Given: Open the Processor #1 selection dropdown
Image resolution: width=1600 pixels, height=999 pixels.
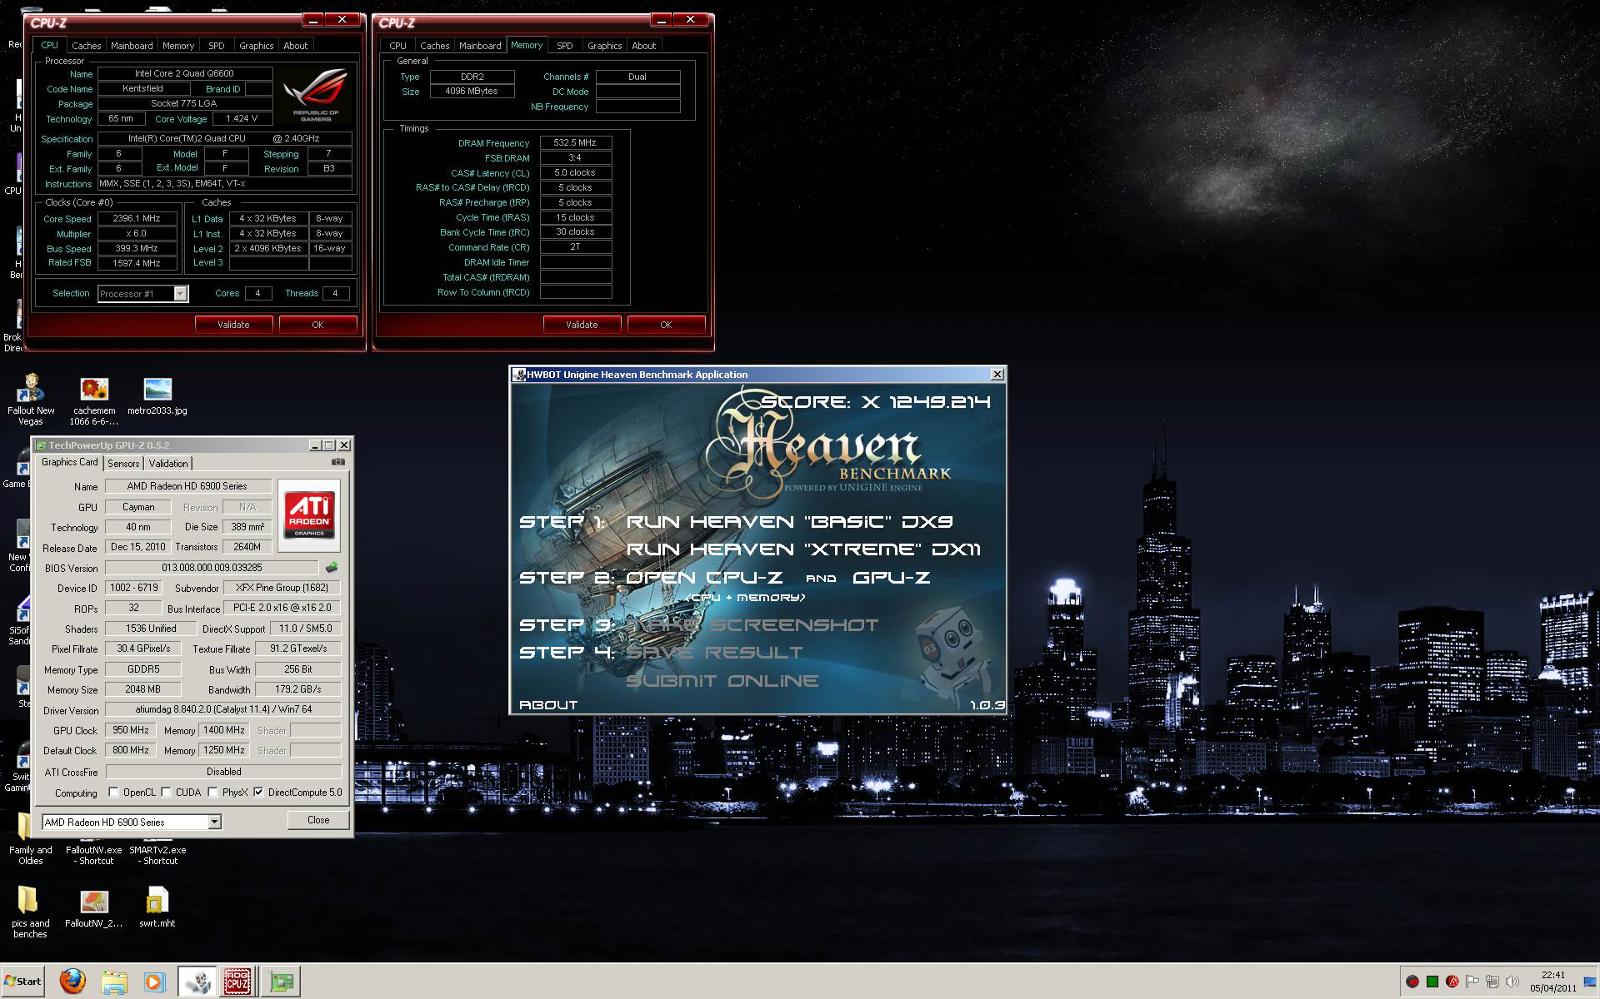Looking at the screenshot, I should pos(180,293).
